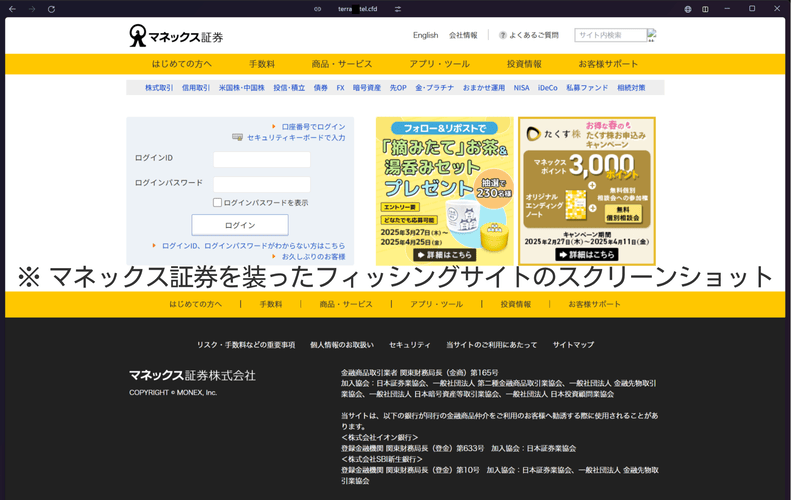The height and width of the screenshot is (500, 791).
Task: Open the 暗号資産 sub-navigation link
Action: coord(367,88)
